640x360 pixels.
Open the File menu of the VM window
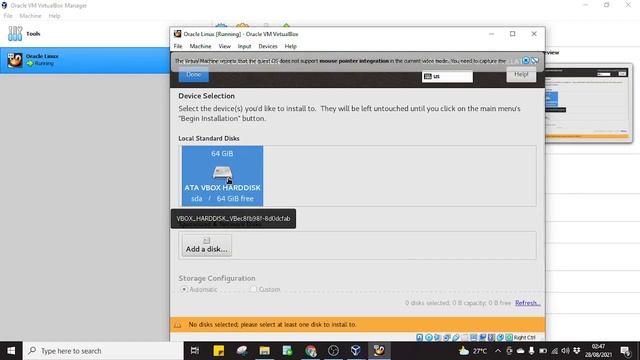[x=178, y=46]
